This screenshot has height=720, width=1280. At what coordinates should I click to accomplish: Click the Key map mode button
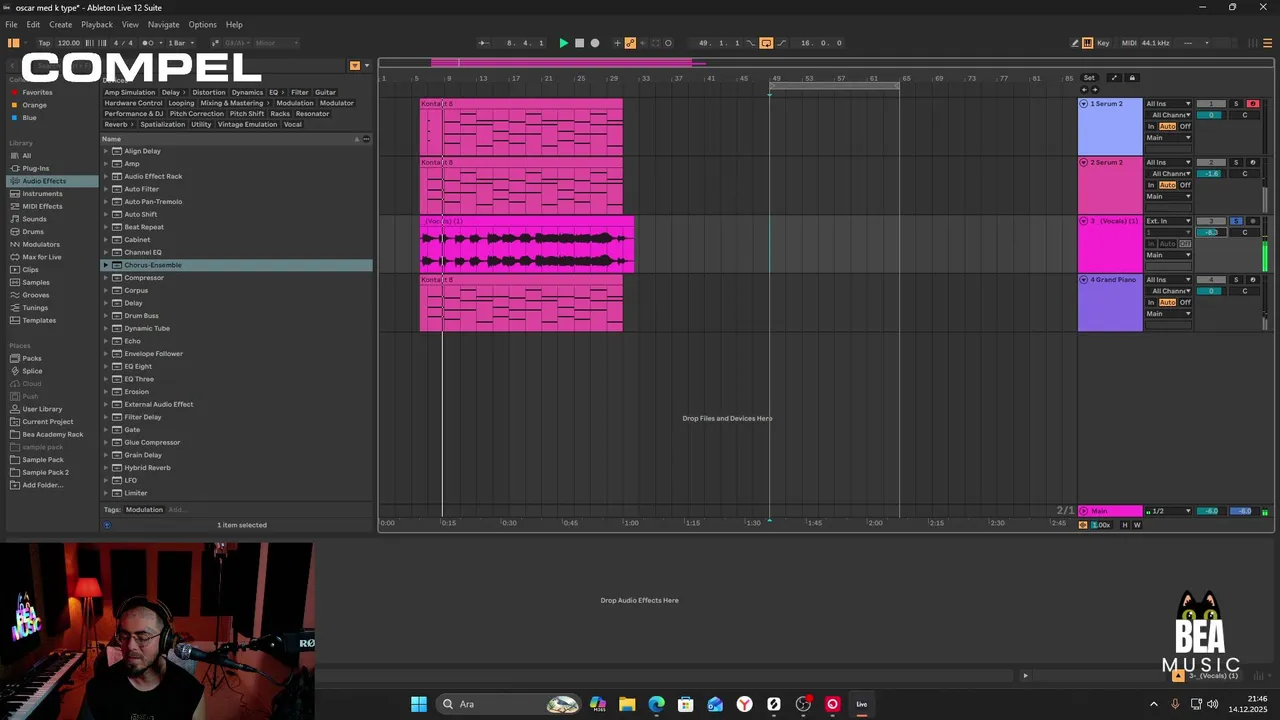pyautogui.click(x=1103, y=43)
